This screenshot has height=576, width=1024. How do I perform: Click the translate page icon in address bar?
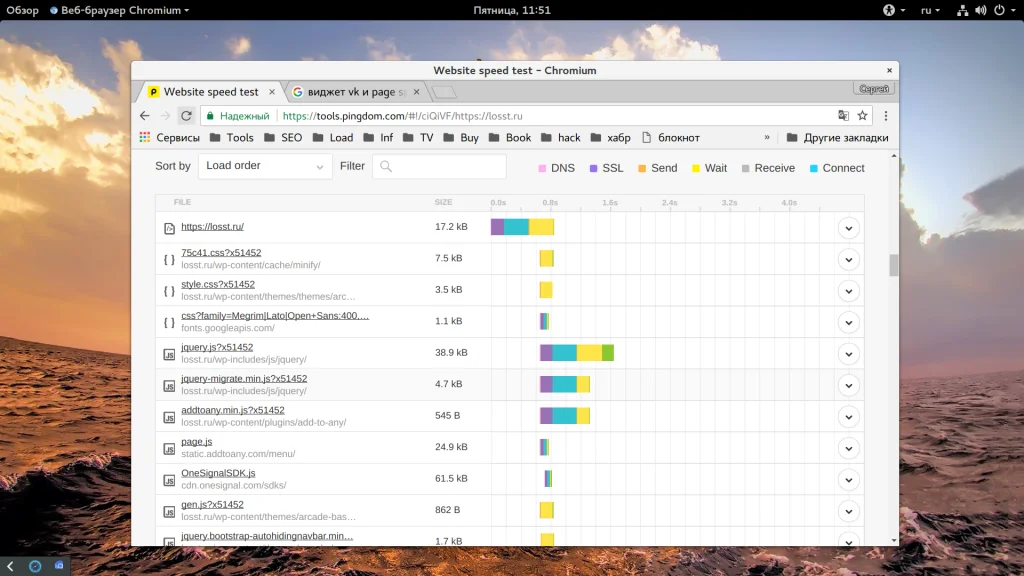tap(843, 116)
